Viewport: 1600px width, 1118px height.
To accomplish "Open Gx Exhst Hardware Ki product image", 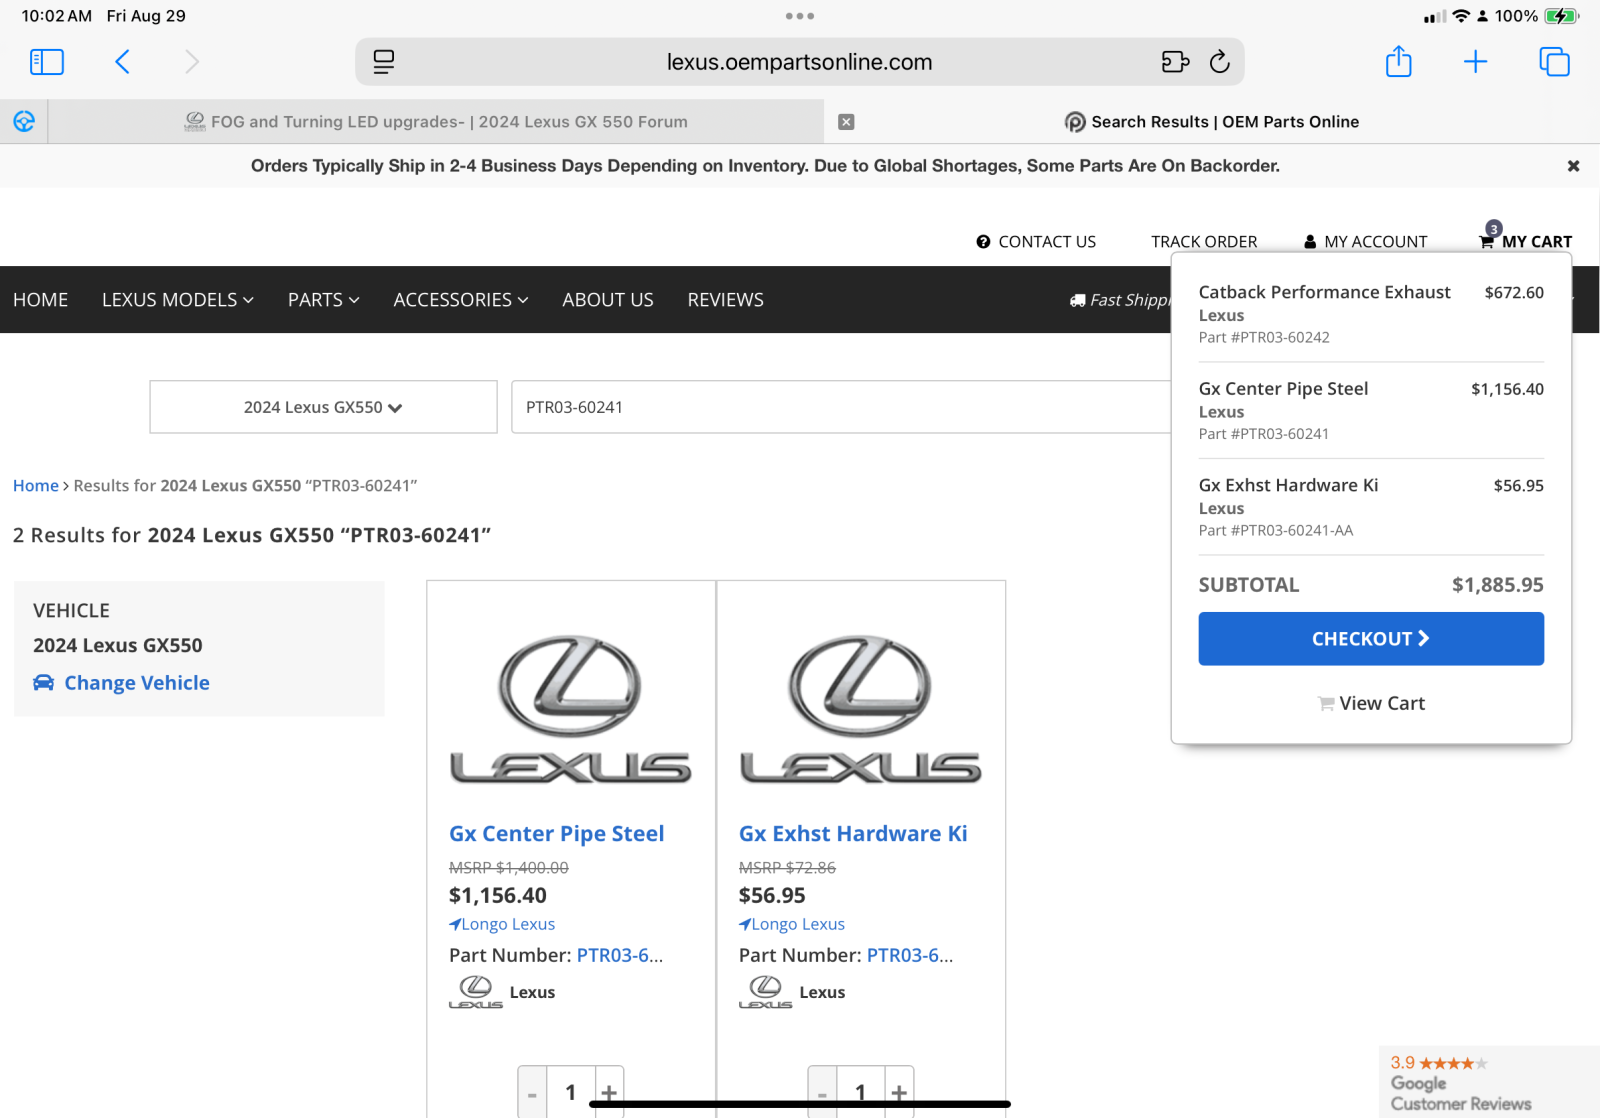I will pyautogui.click(x=861, y=709).
